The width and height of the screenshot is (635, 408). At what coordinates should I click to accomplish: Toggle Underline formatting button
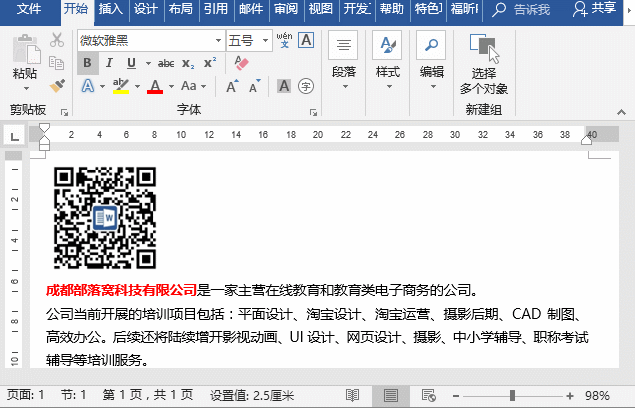pos(131,63)
